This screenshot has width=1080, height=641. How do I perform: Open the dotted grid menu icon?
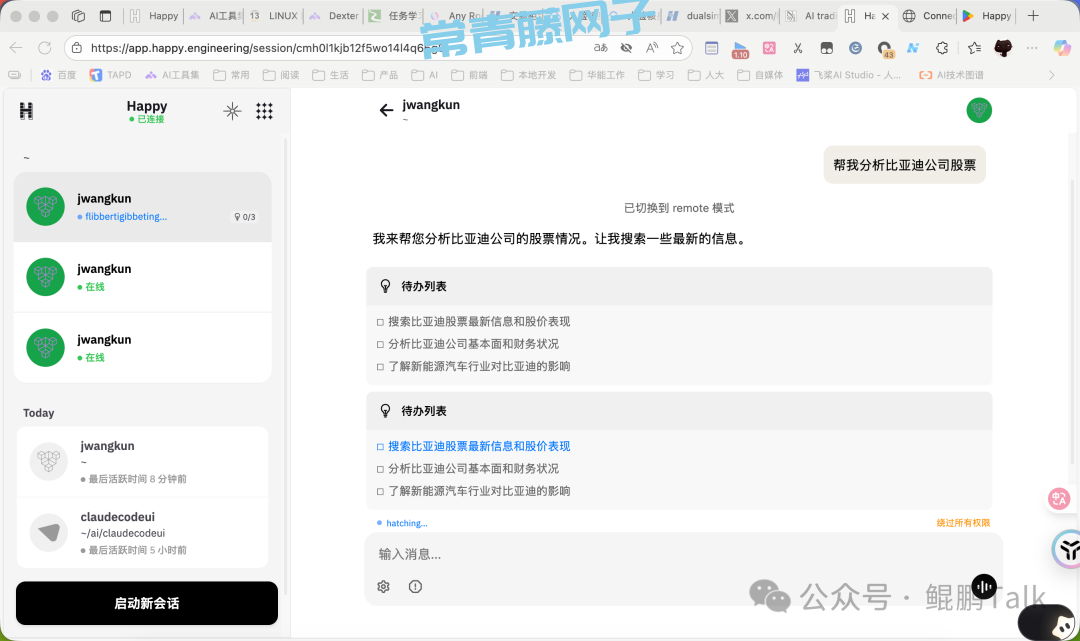click(x=264, y=111)
